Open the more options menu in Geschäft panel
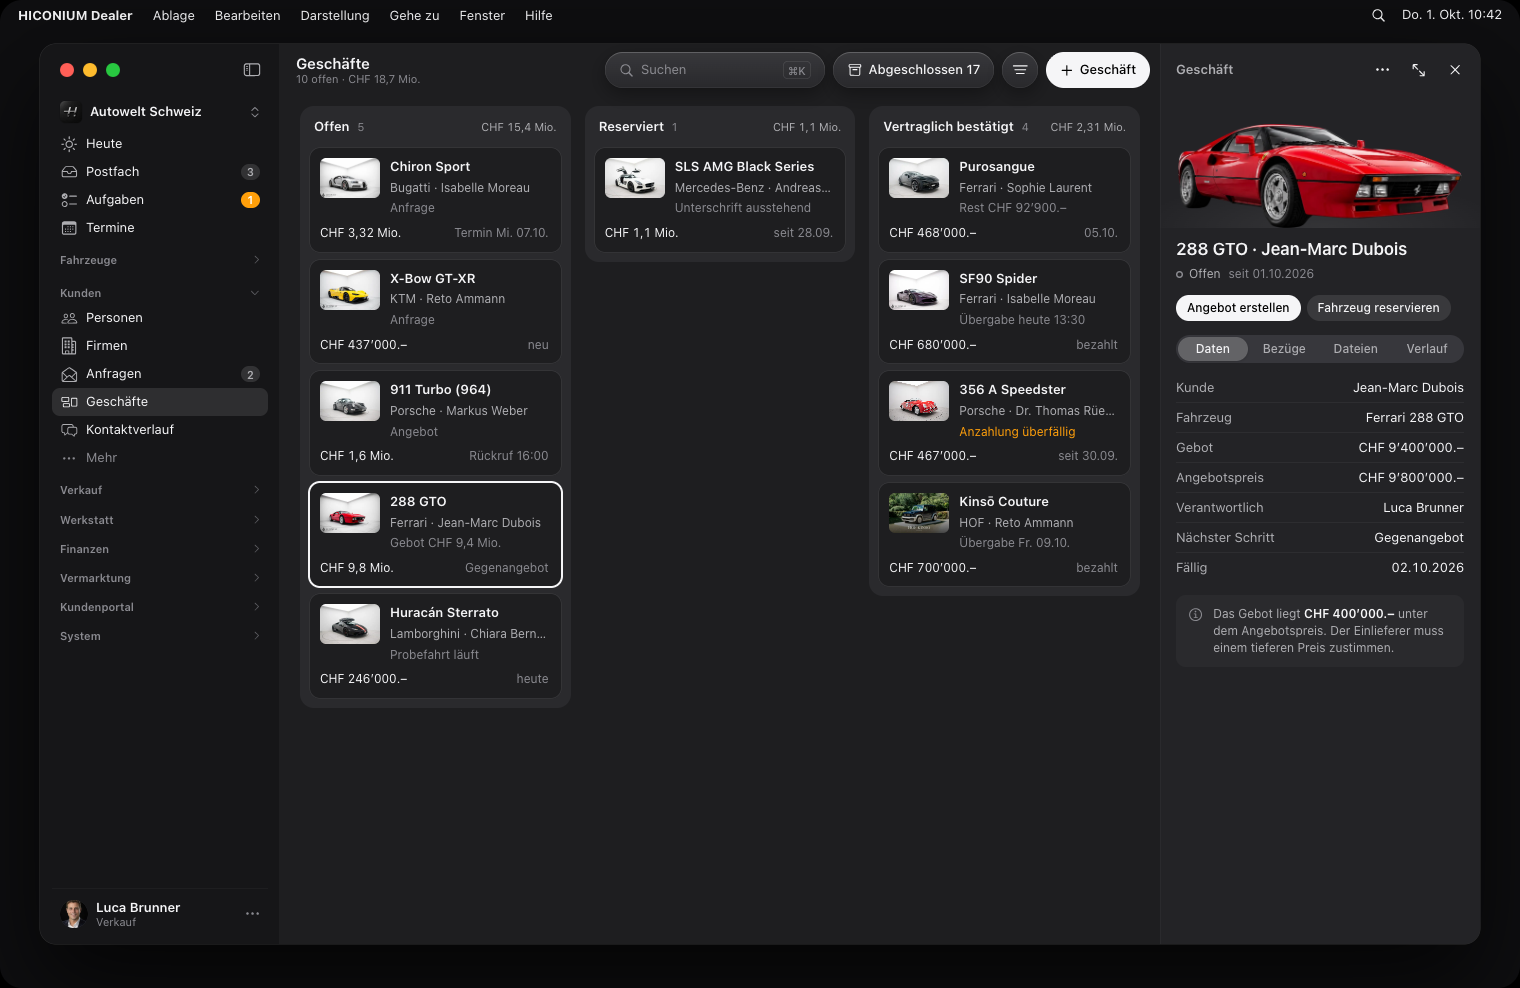Screen dimensions: 1520x988 (x=1382, y=70)
